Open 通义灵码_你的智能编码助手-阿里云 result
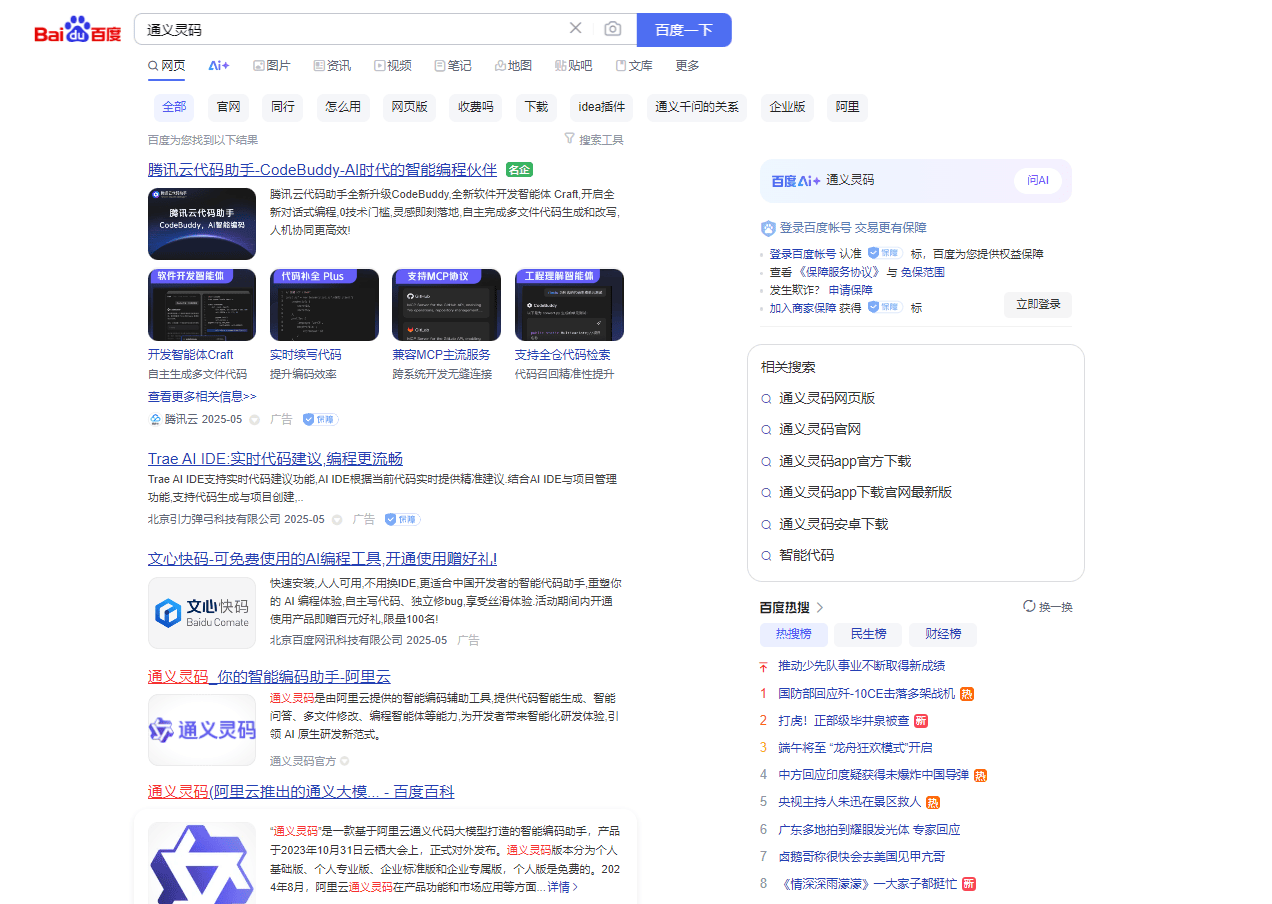1272x904 pixels. coord(269,677)
